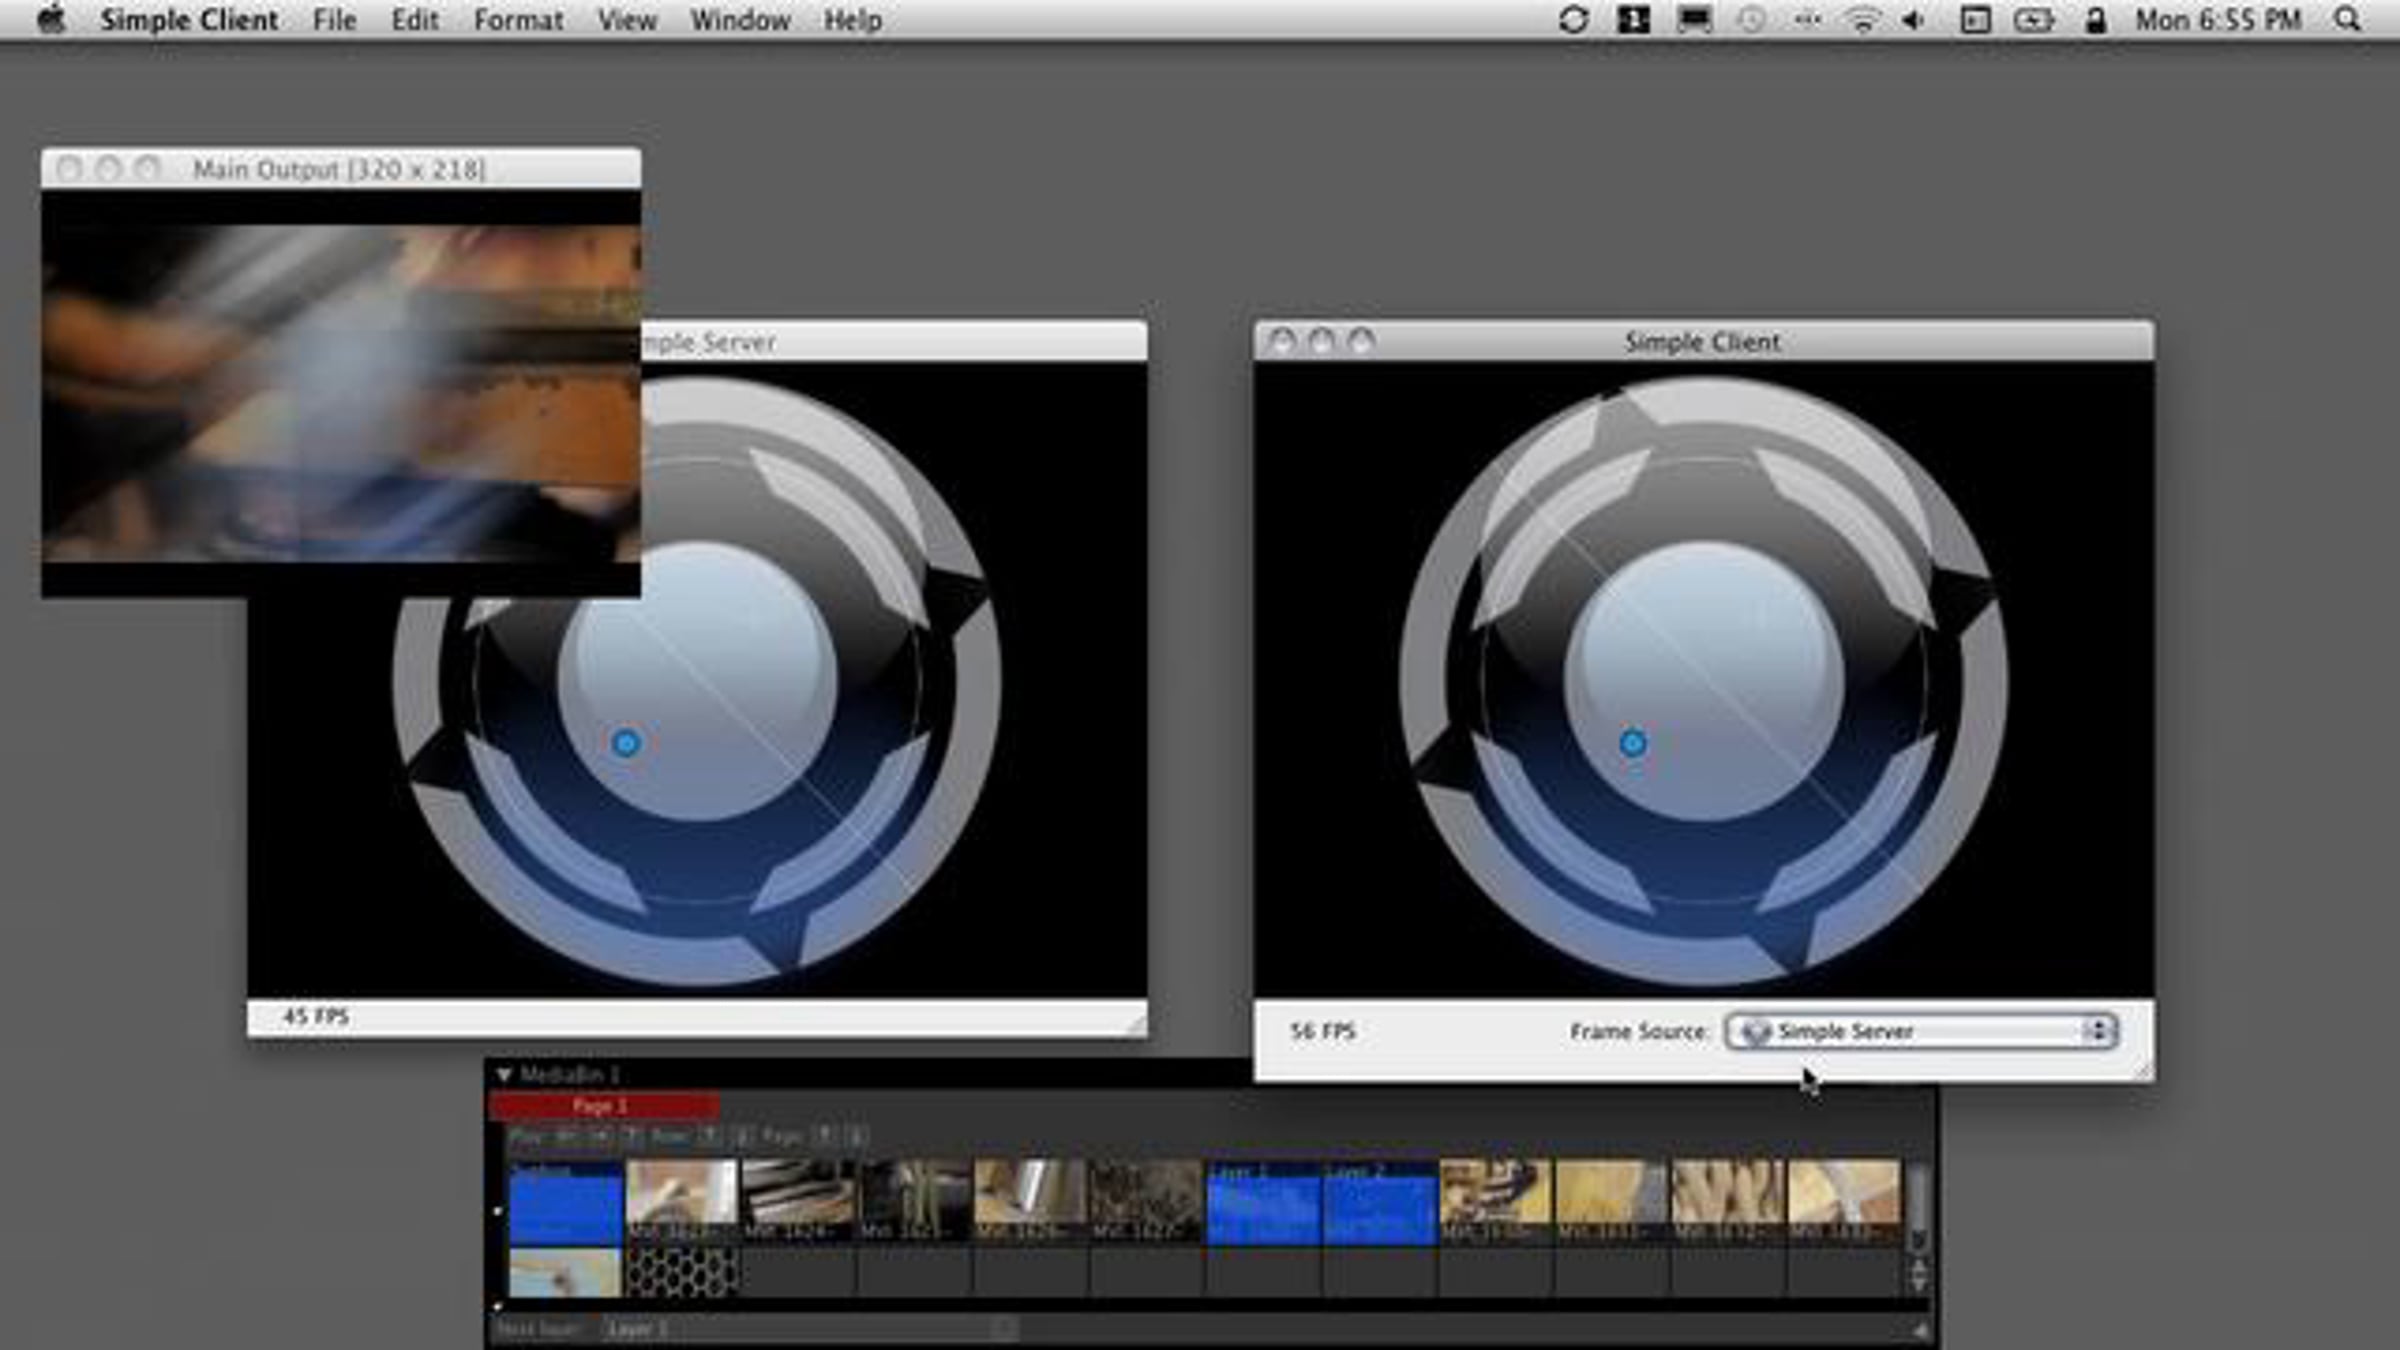Open the Simple Client application menu
Screen dimensions: 2400x1350
pos(189,20)
